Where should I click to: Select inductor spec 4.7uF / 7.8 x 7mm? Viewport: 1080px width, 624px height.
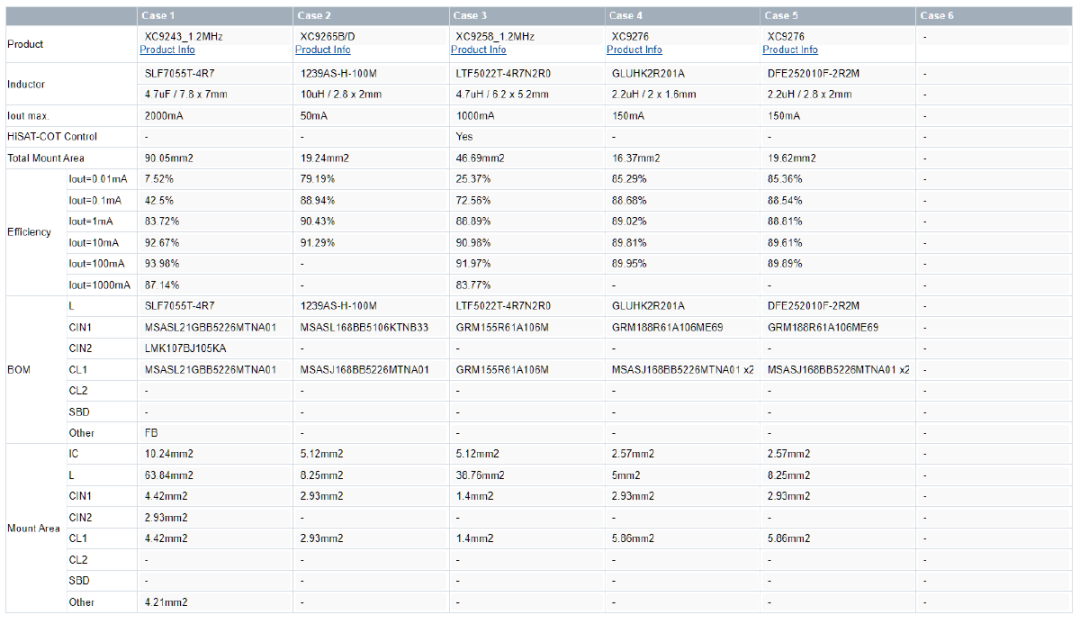[x=186, y=94]
